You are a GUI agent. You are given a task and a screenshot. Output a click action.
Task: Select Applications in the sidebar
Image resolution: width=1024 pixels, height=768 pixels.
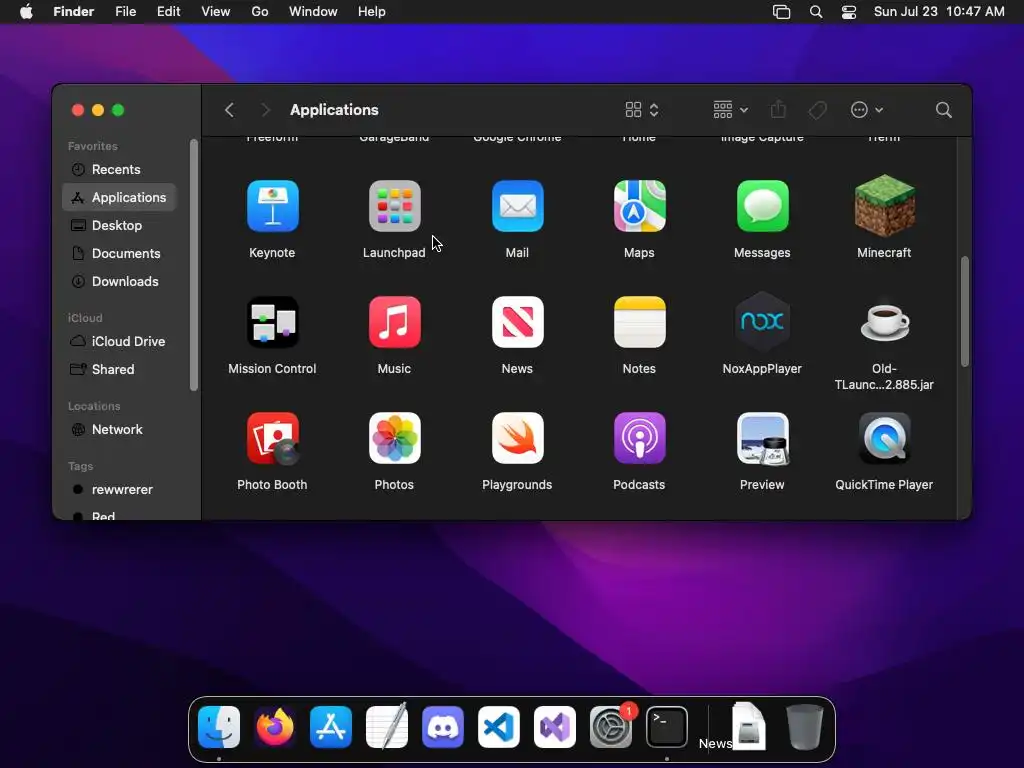point(119,197)
